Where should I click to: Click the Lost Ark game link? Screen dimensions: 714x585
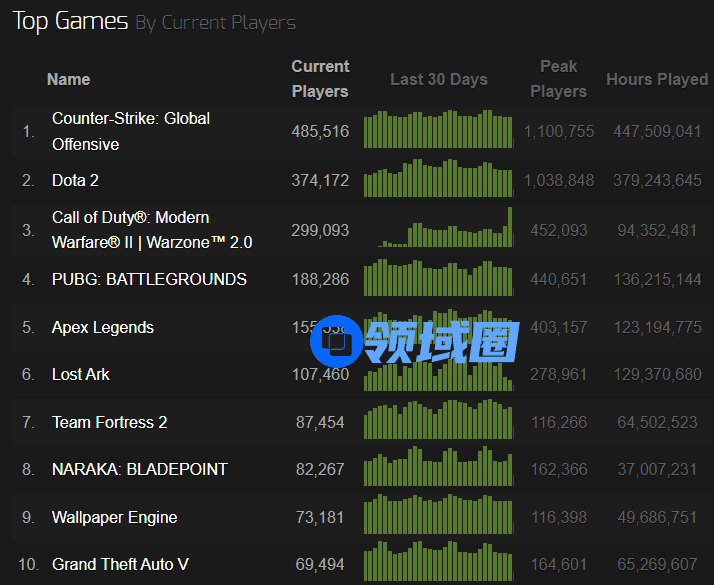[81, 374]
